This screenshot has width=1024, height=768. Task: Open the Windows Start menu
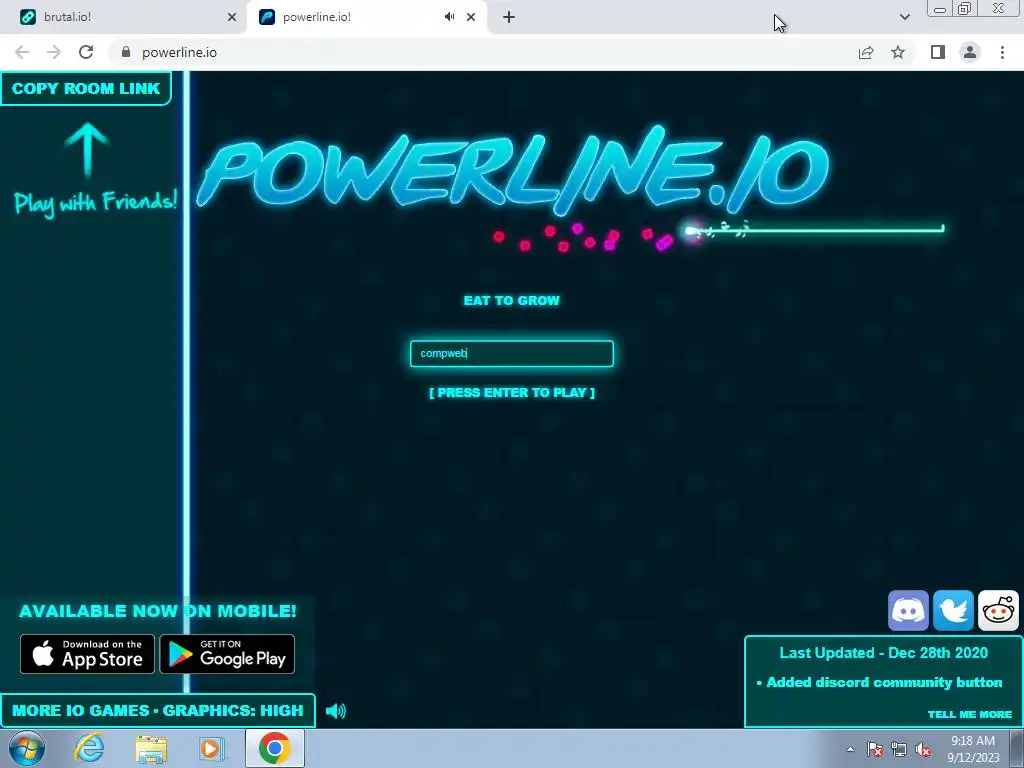[27, 748]
